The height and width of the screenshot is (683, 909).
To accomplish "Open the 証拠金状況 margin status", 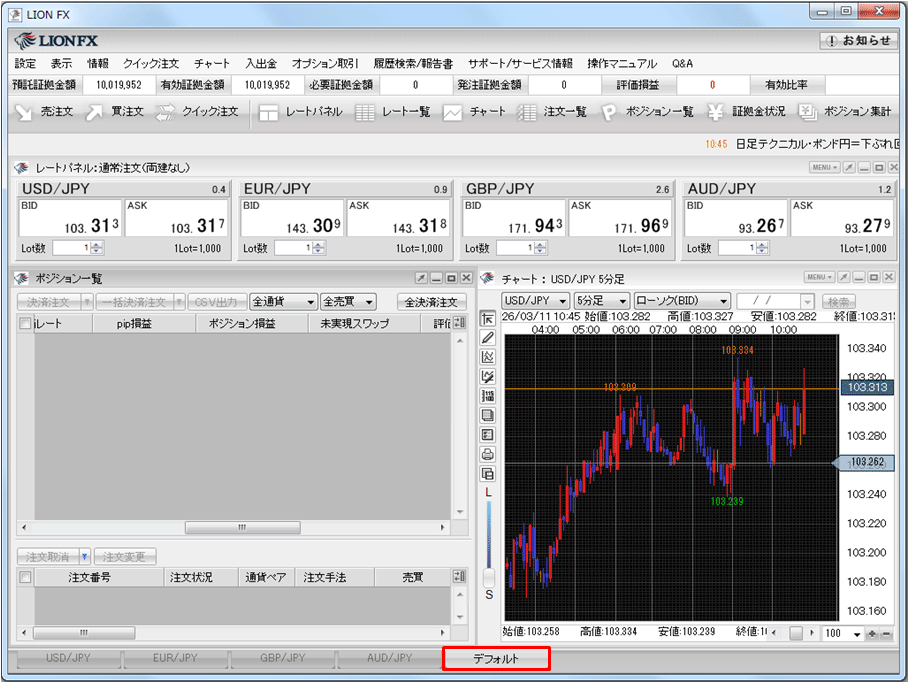I will (x=747, y=111).
